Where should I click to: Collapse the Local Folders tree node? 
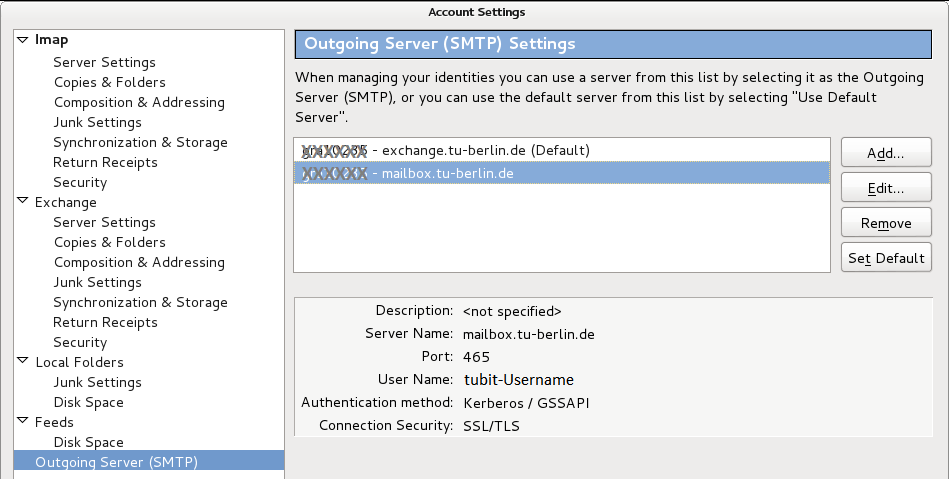tap(22, 362)
